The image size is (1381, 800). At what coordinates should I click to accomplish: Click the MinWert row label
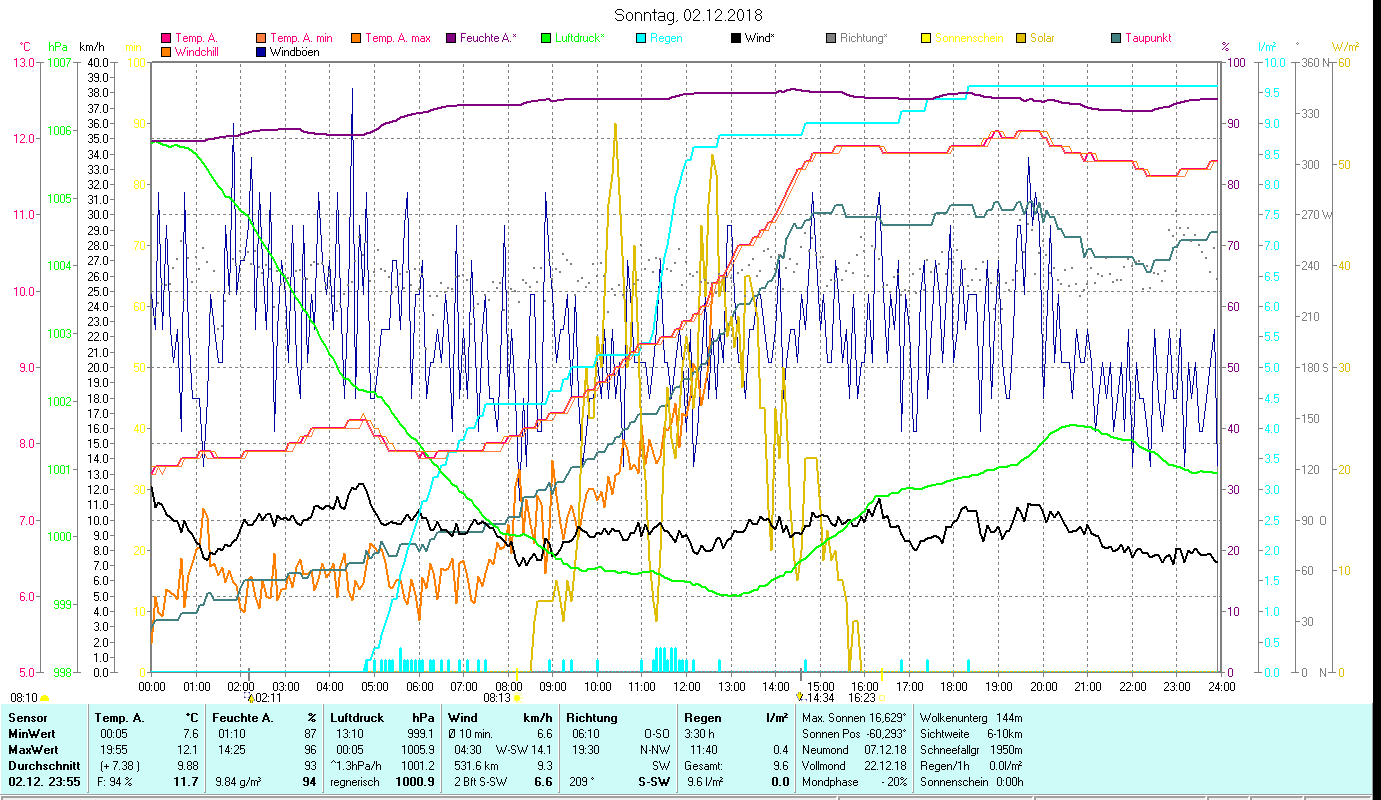pyautogui.click(x=33, y=736)
